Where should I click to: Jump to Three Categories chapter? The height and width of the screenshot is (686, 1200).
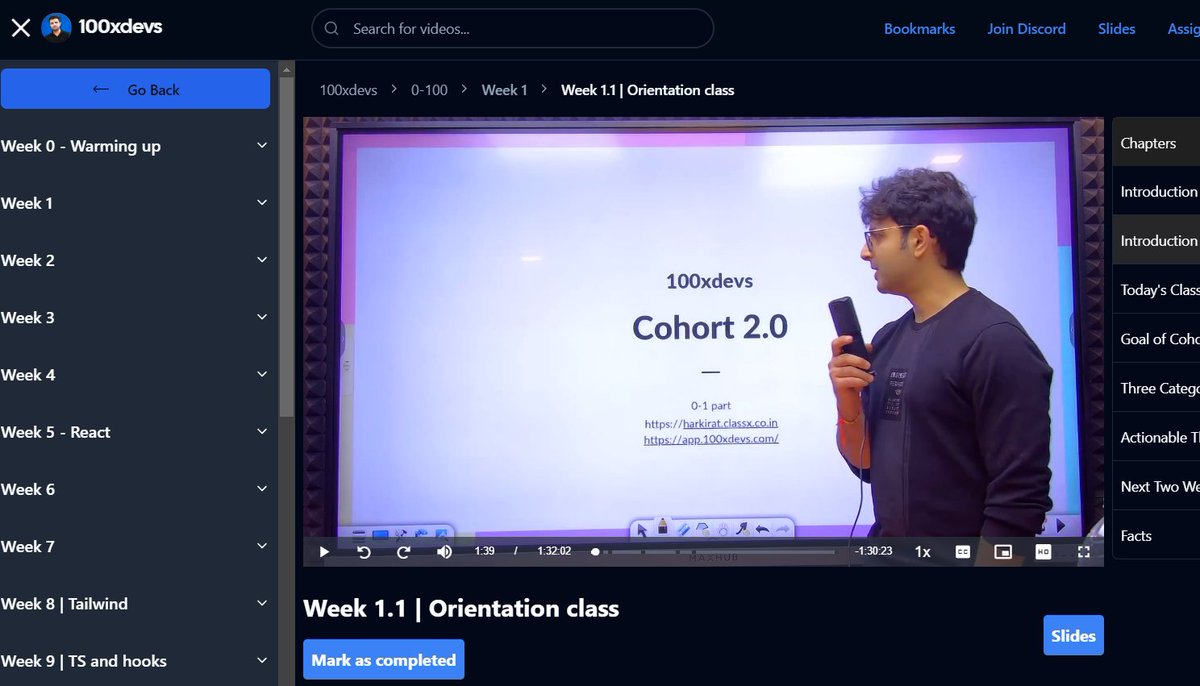(x=1157, y=388)
